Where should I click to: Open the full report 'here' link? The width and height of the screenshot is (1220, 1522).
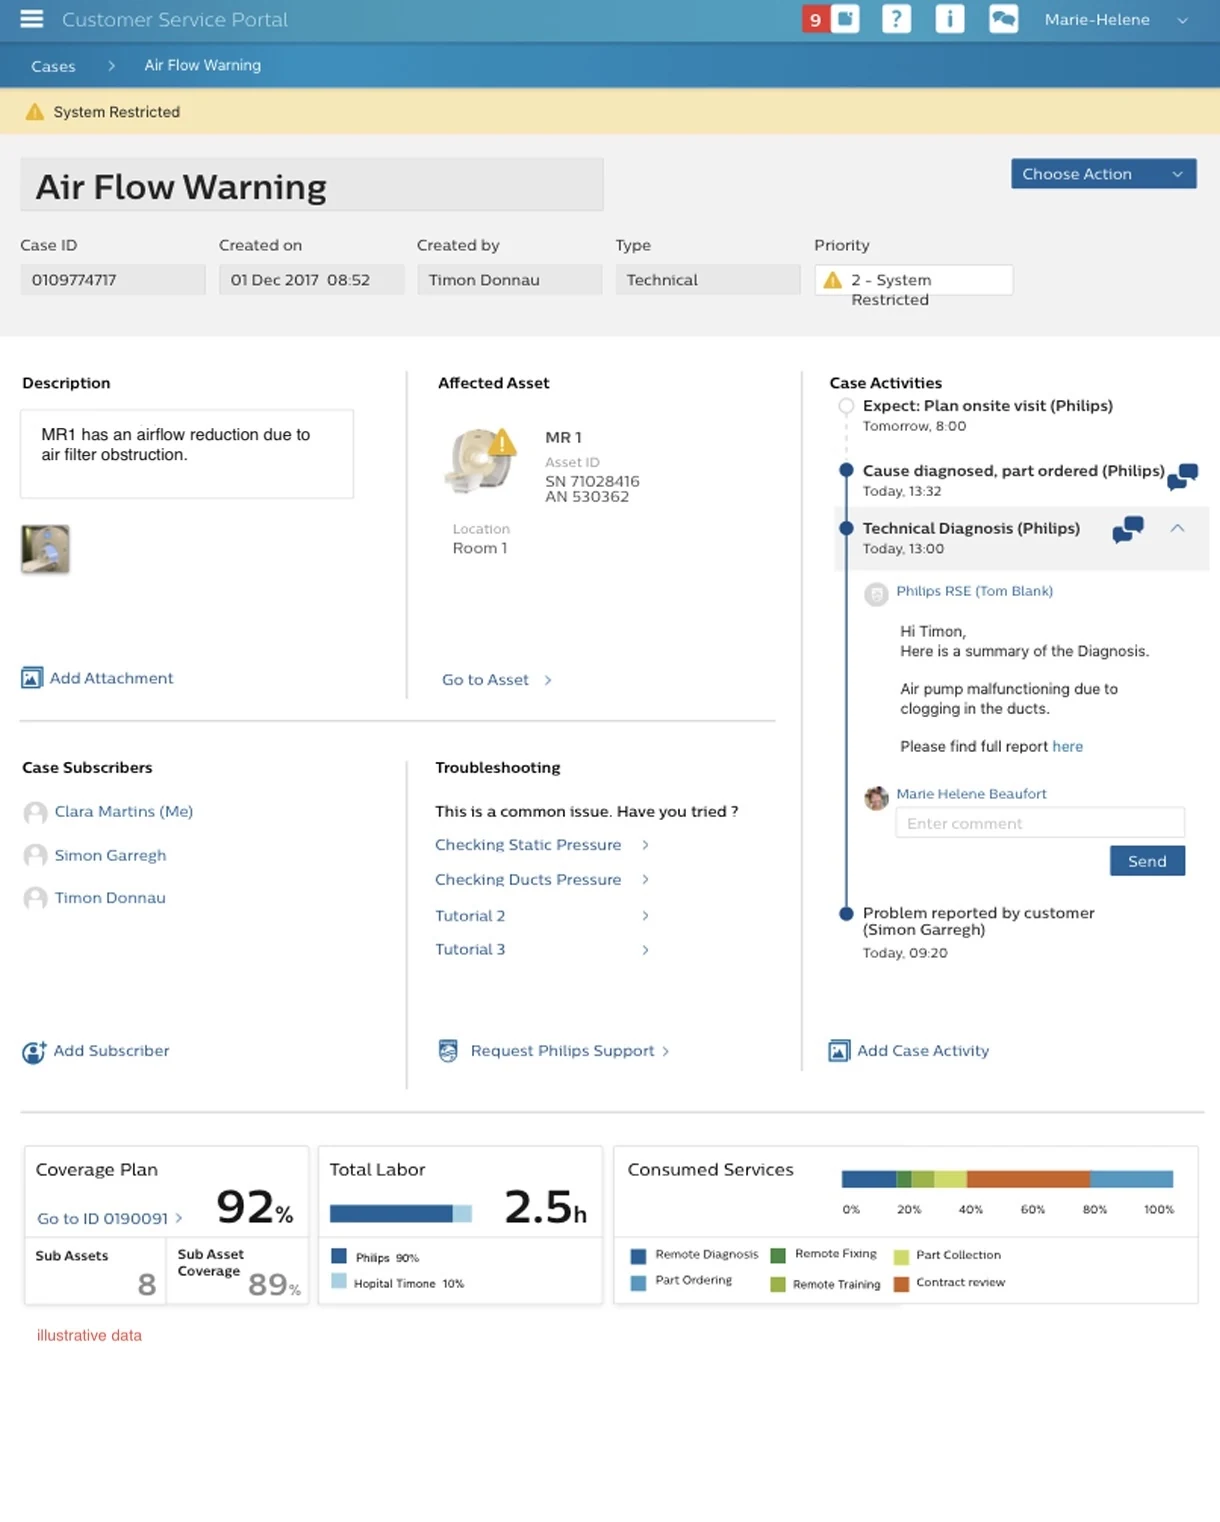tap(1068, 747)
